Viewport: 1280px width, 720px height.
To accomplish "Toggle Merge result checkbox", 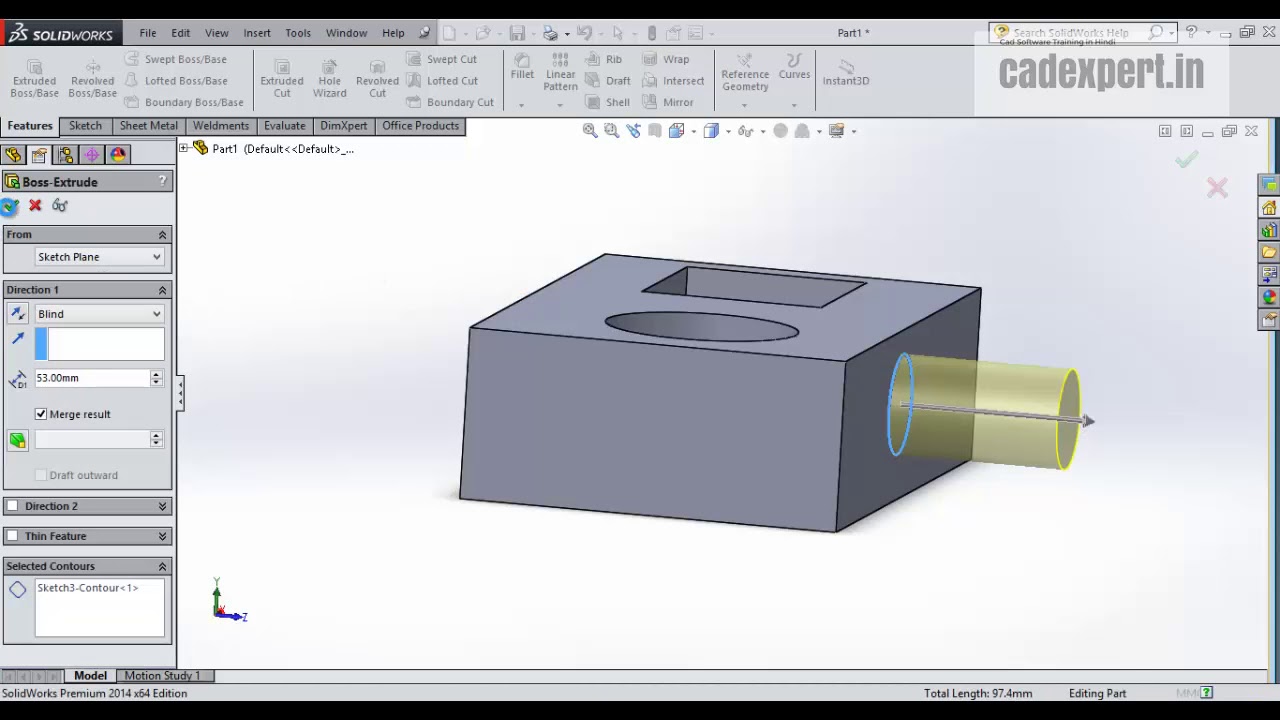I will click(x=41, y=414).
